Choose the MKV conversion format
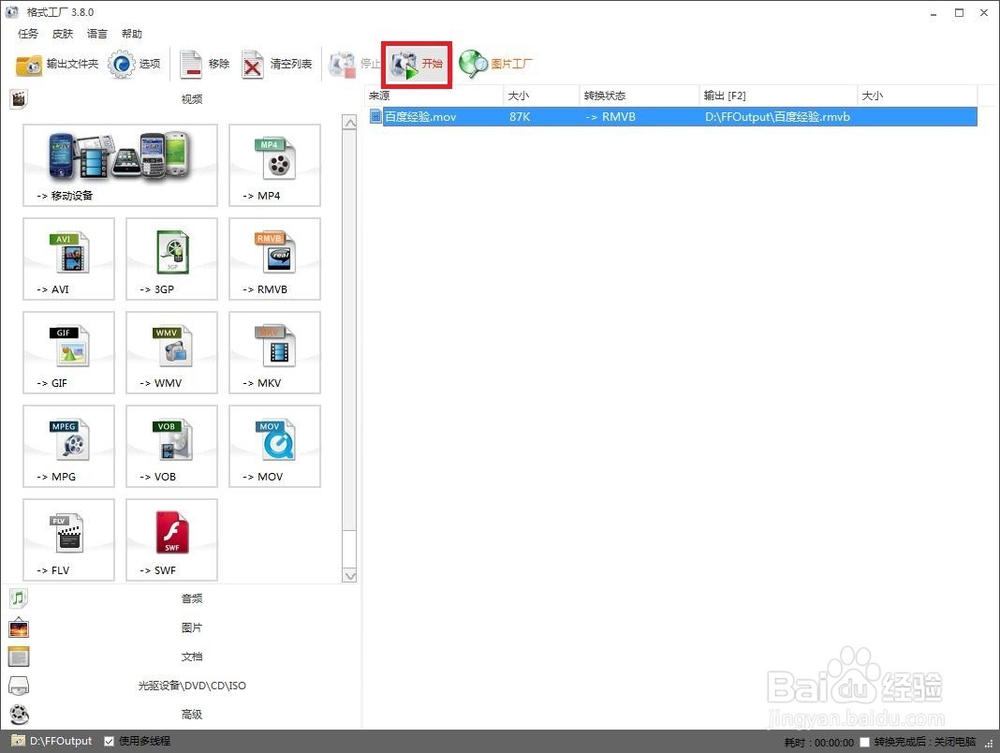1000x753 pixels. [275, 353]
